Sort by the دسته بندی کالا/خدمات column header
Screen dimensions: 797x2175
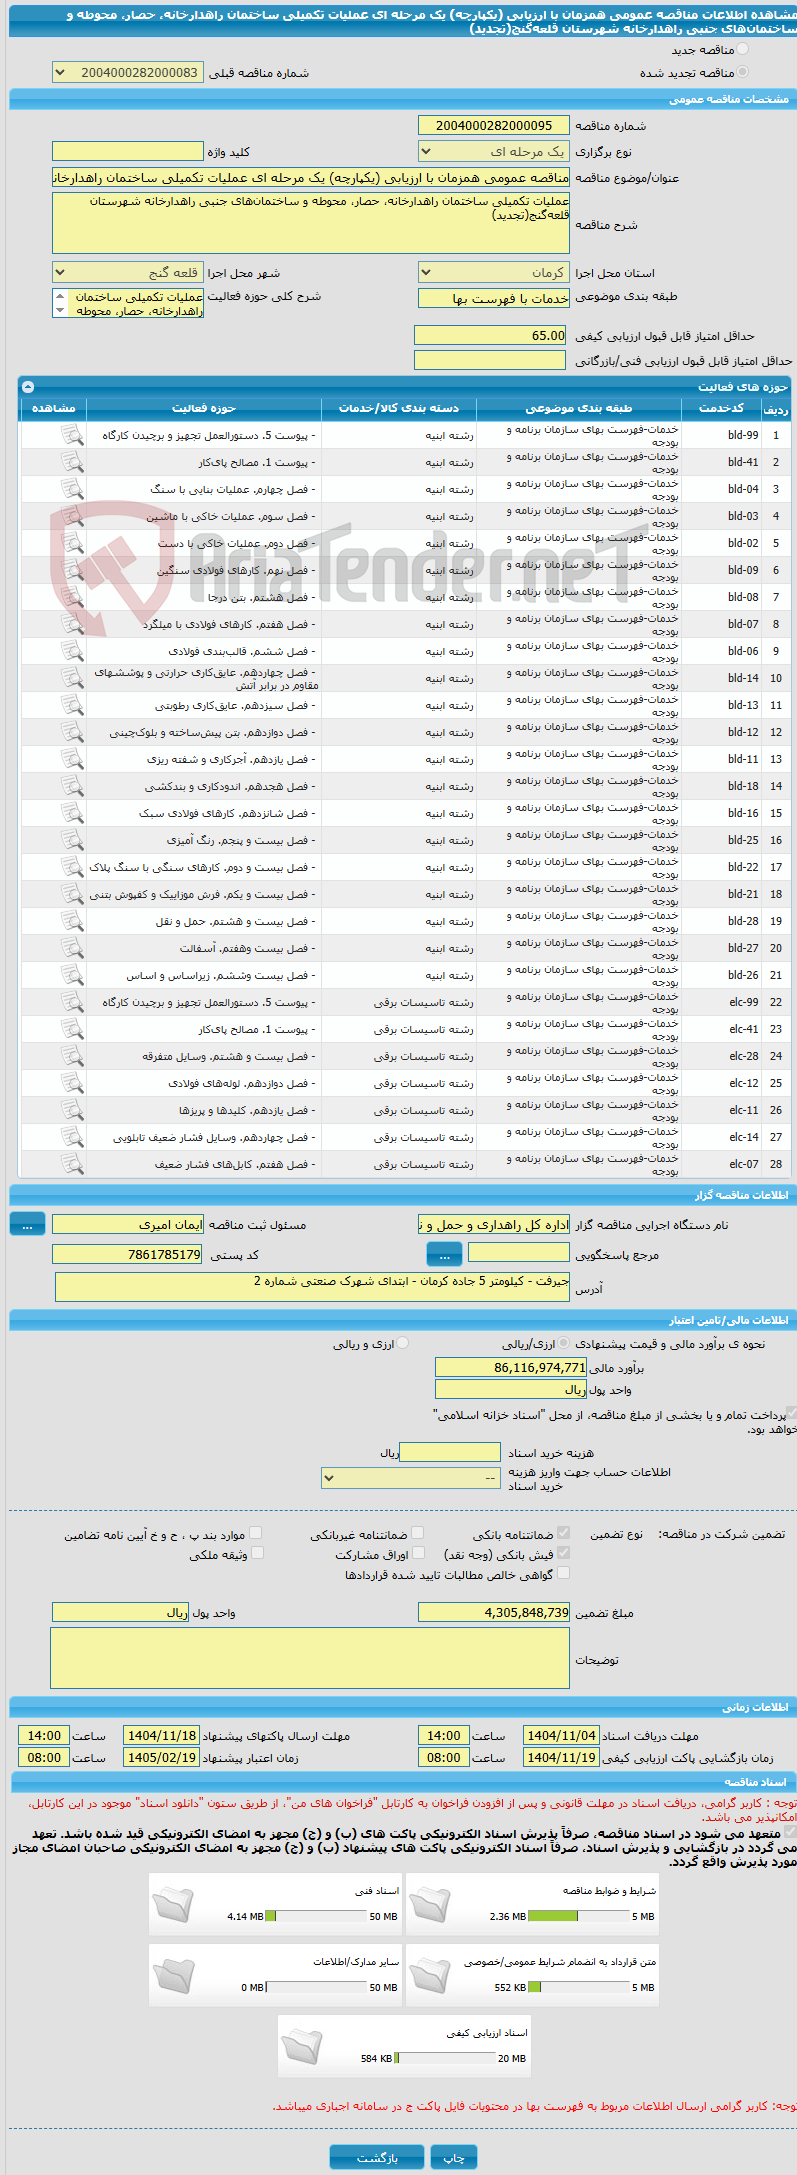point(399,408)
